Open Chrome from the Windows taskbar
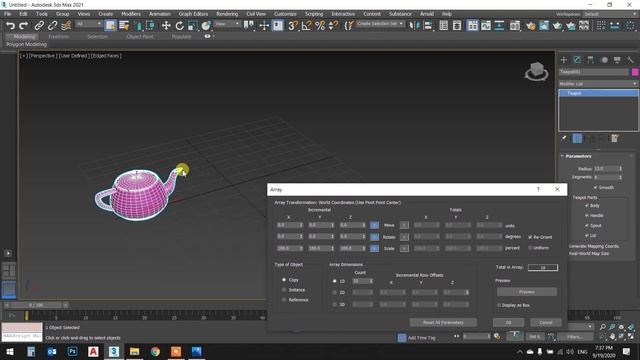The width and height of the screenshot is (640, 360). (155, 351)
